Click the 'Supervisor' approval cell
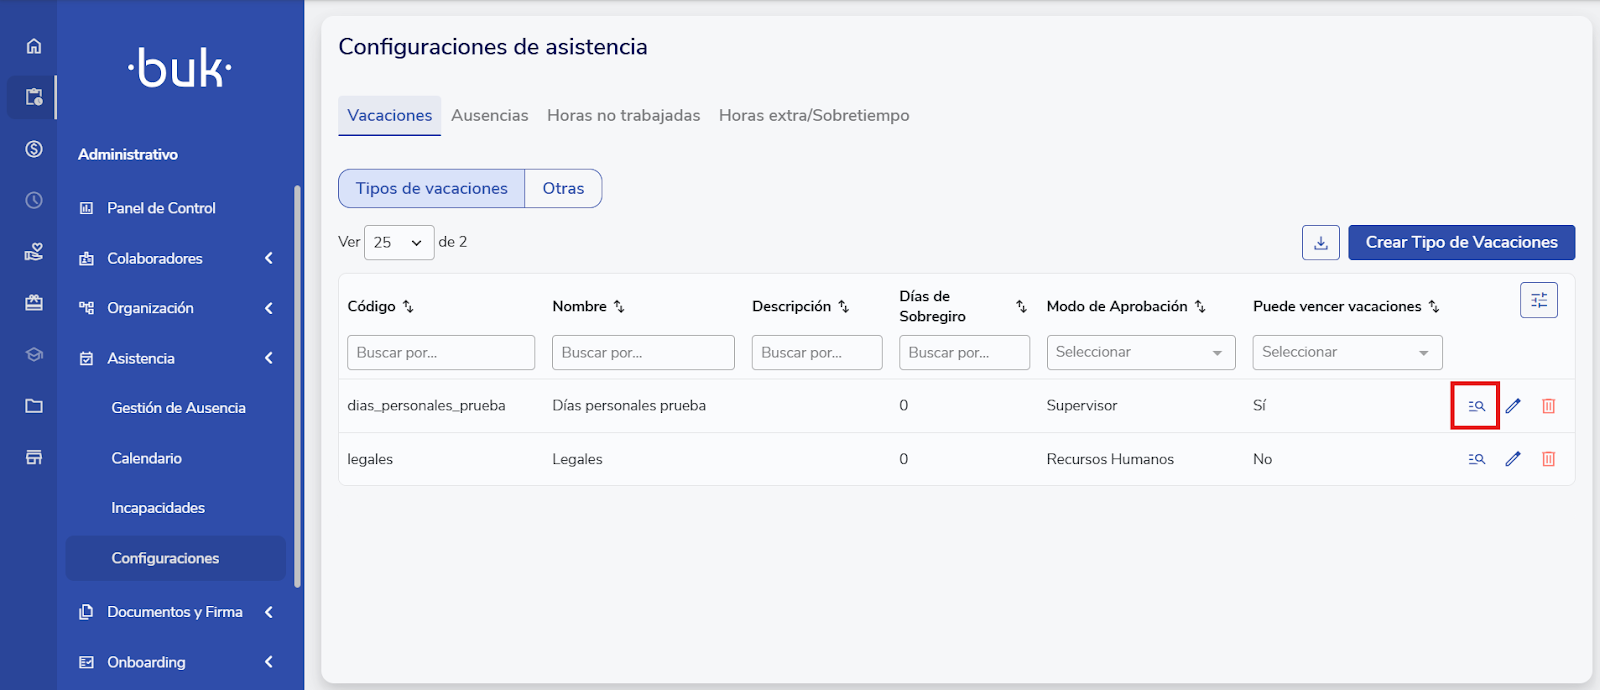1600x690 pixels. point(1082,405)
